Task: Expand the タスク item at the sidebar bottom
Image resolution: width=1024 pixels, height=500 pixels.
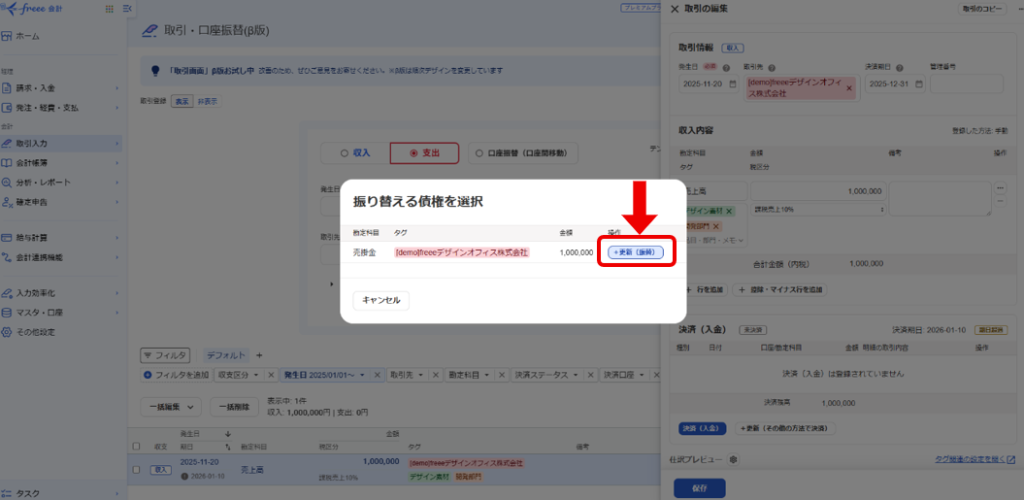Action: (118, 493)
